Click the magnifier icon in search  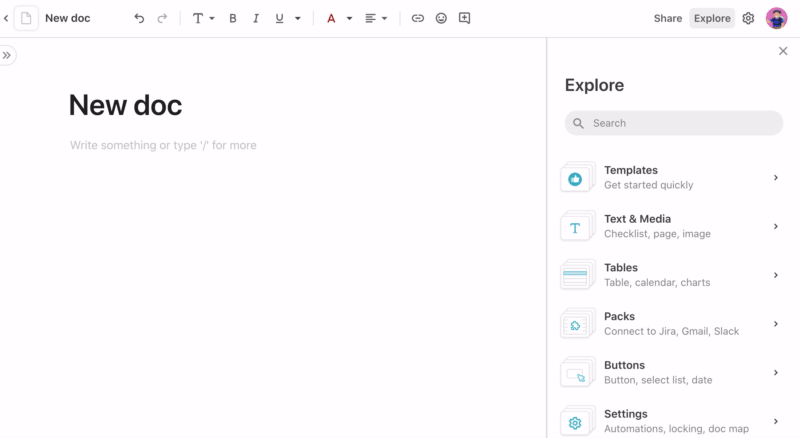pos(578,123)
